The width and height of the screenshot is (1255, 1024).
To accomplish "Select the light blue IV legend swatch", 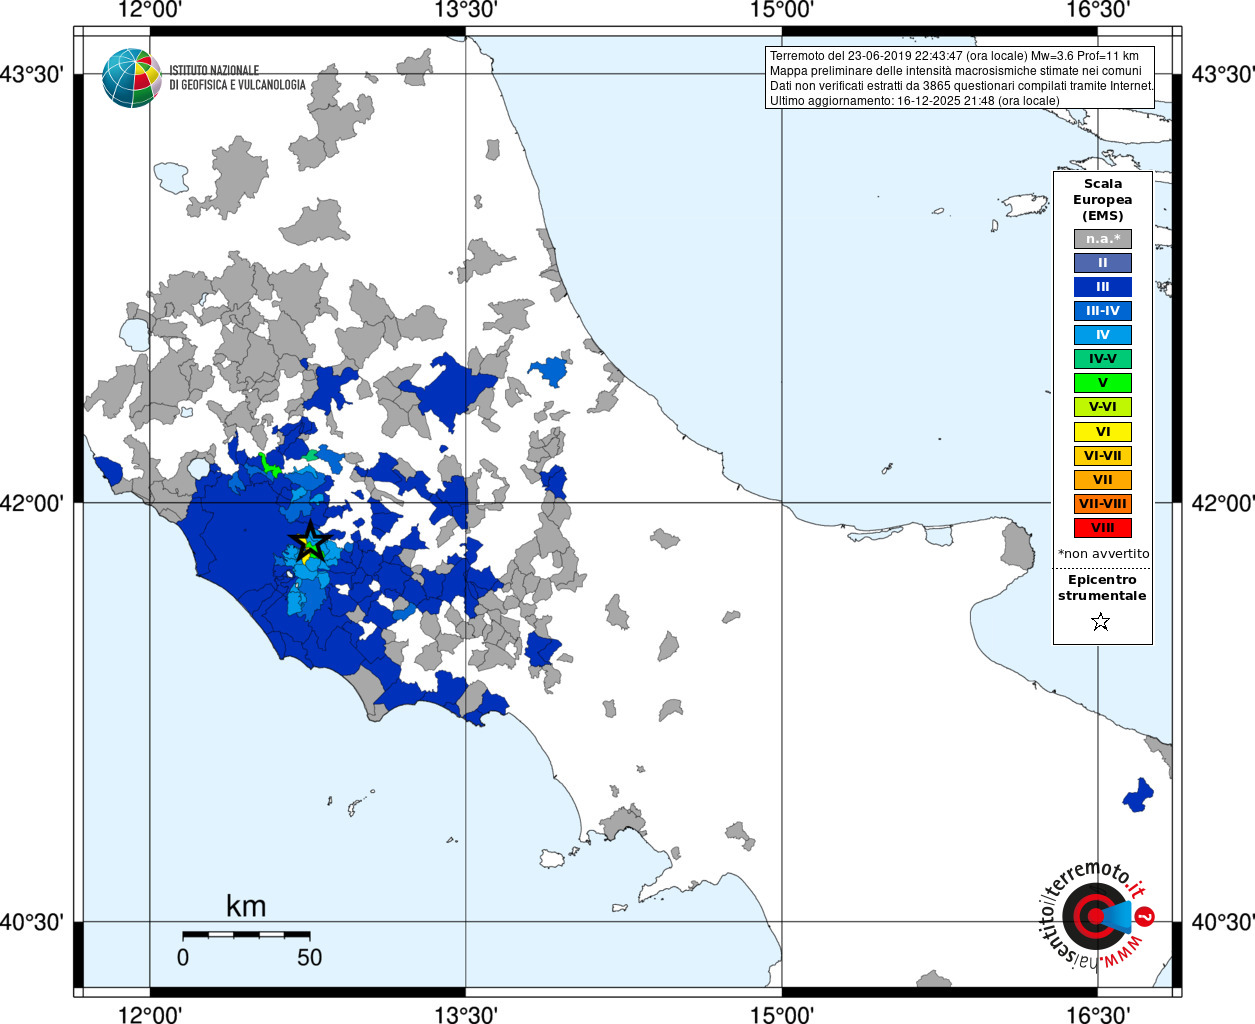I will (x=1103, y=335).
